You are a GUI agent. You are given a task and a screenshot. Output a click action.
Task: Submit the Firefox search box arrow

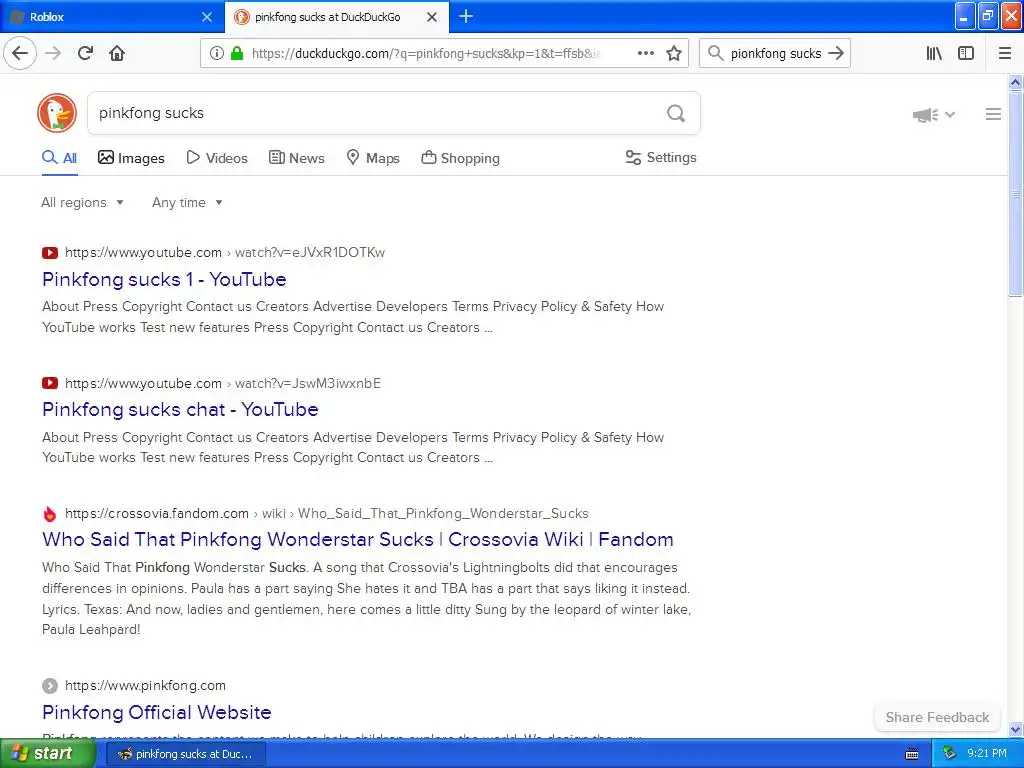(836, 53)
